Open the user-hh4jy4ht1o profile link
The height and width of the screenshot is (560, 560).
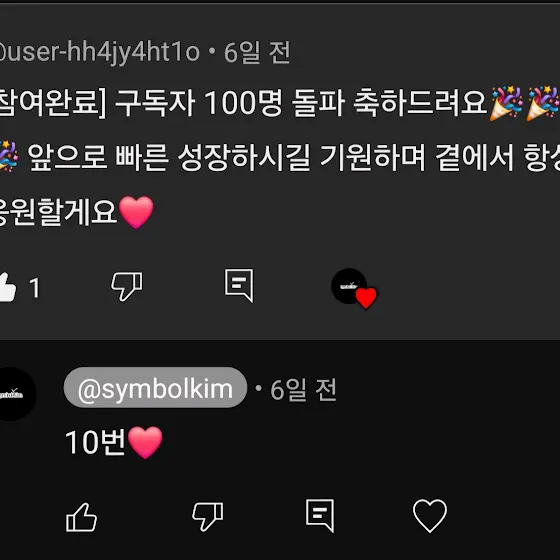[100, 52]
